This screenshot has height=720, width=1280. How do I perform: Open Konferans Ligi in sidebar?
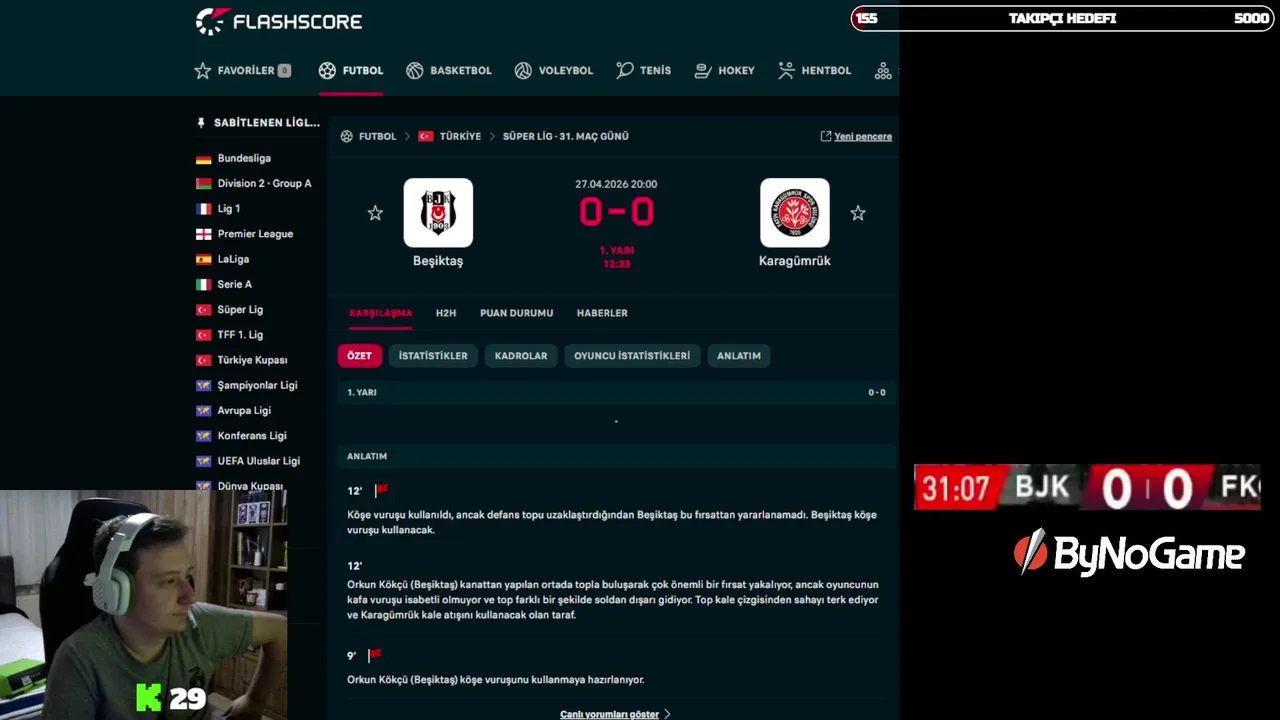pos(252,435)
